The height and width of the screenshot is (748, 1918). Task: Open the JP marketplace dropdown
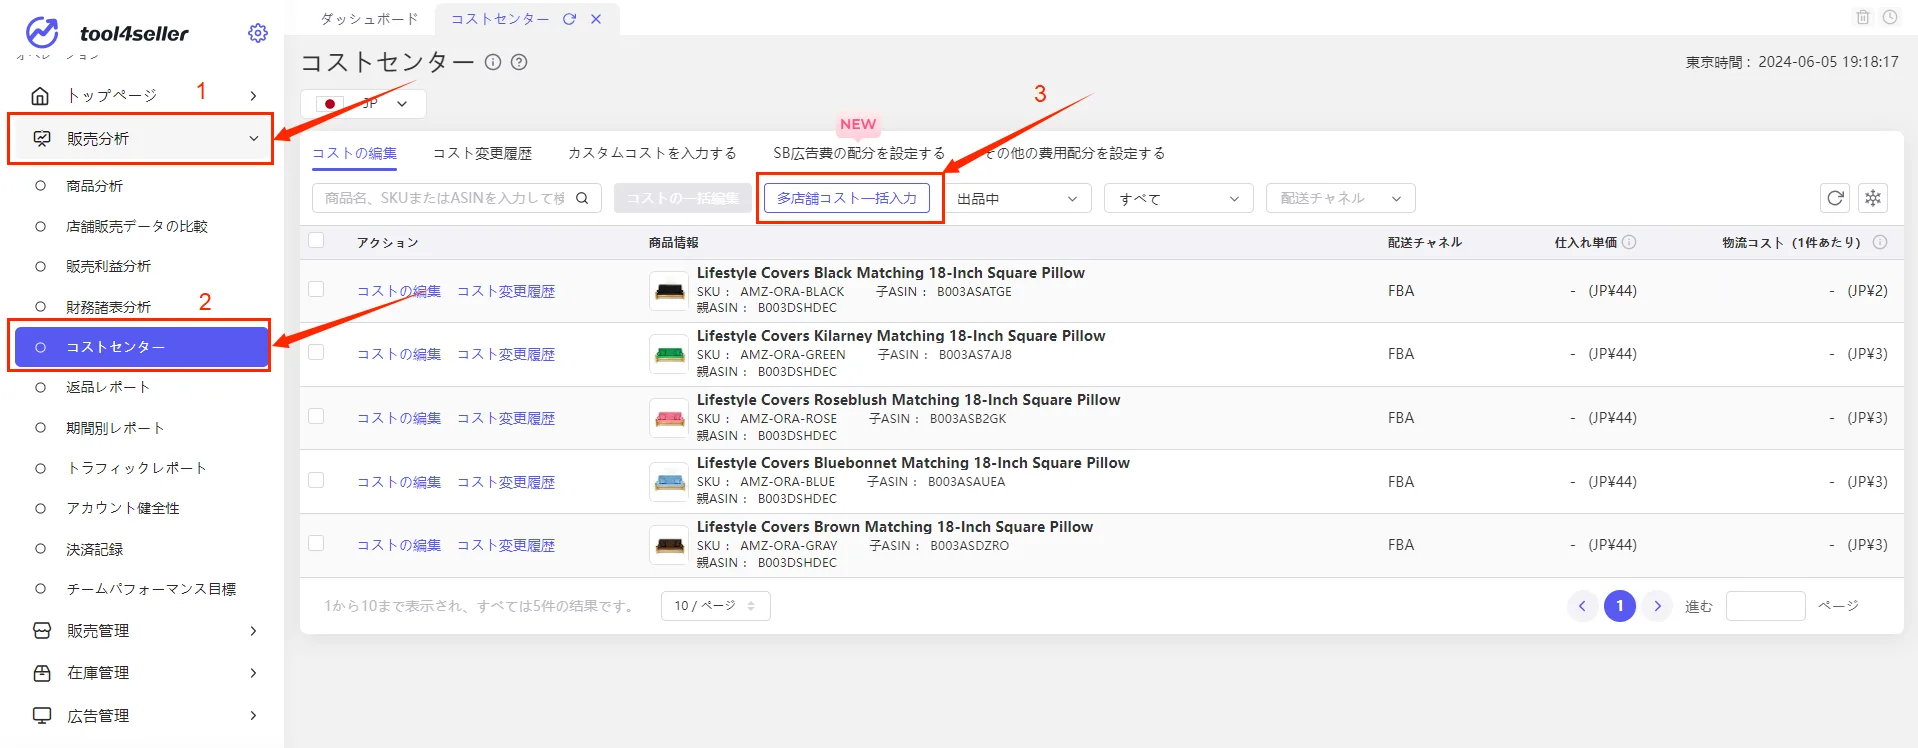pyautogui.click(x=364, y=104)
